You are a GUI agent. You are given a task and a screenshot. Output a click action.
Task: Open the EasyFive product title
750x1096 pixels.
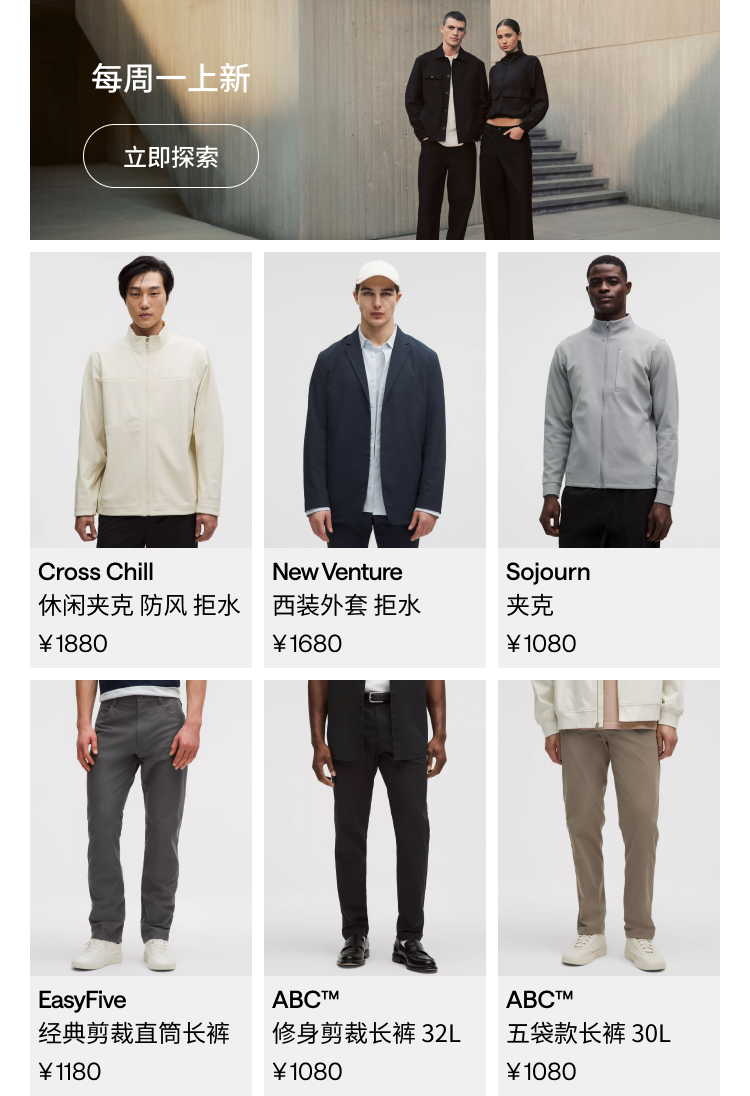82,1000
